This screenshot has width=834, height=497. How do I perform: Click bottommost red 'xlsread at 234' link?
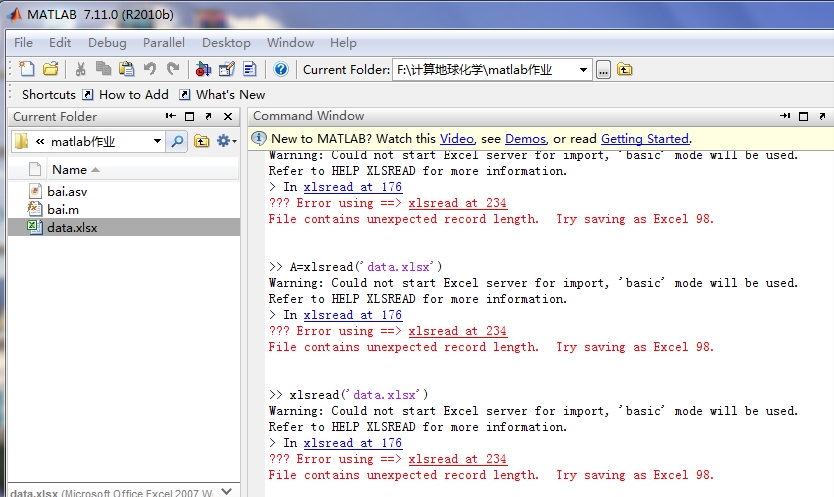point(457,459)
